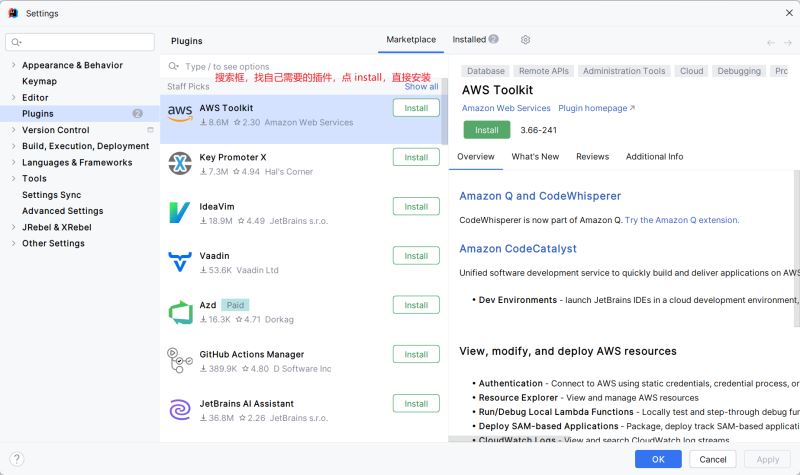Viewport: 800px width, 475px height.
Task: Open the Plugin homepage link
Action: point(596,108)
